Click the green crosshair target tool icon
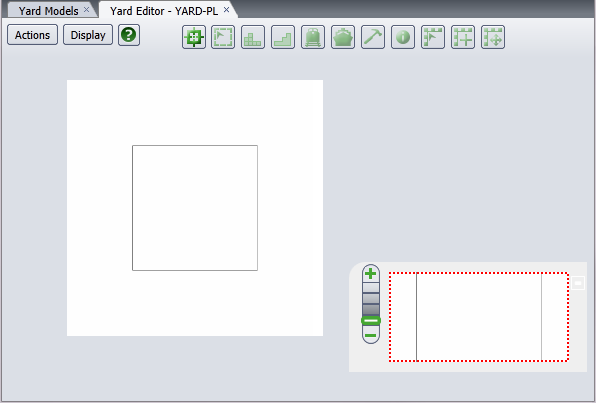 click(194, 37)
